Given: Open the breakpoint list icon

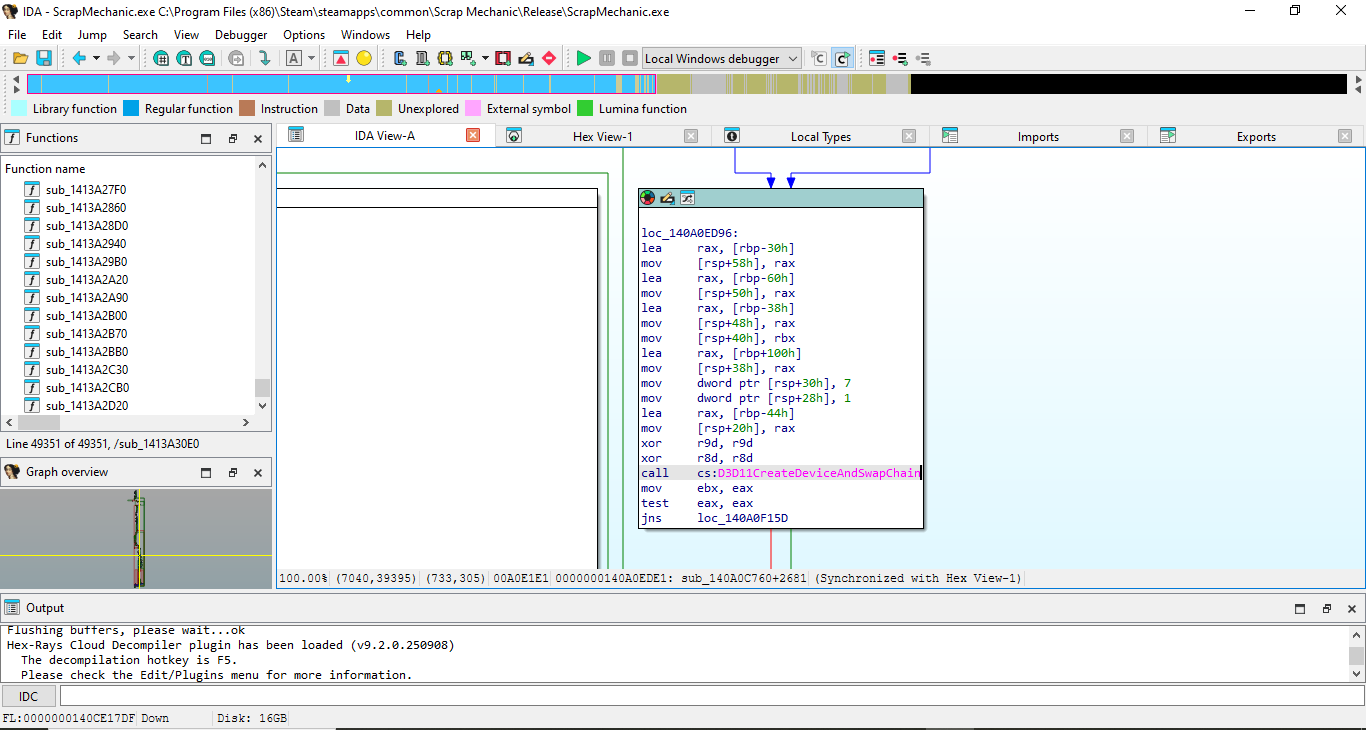Looking at the screenshot, I should pyautogui.click(x=877, y=58).
